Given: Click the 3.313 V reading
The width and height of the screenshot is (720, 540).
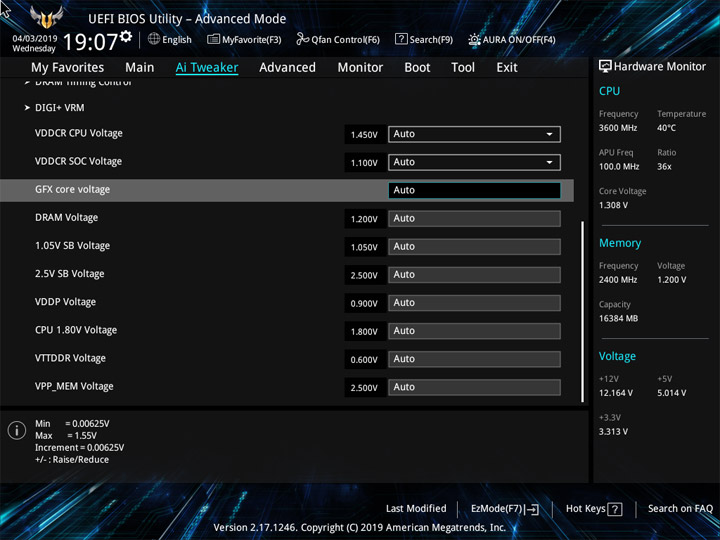Looking at the screenshot, I should (613, 432).
